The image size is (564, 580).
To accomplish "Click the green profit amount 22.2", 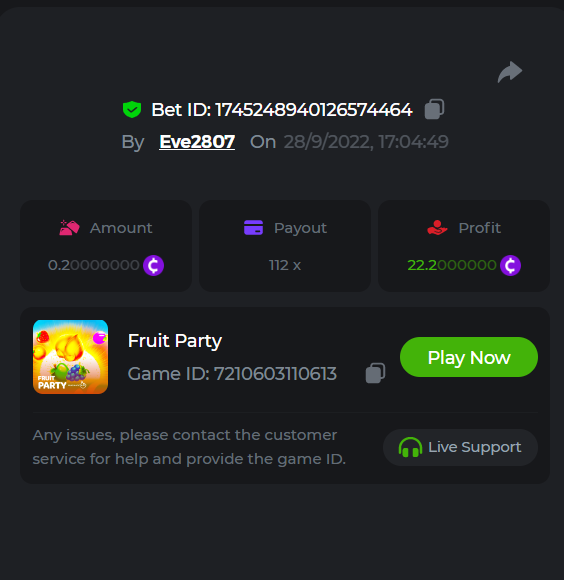I will (452, 265).
